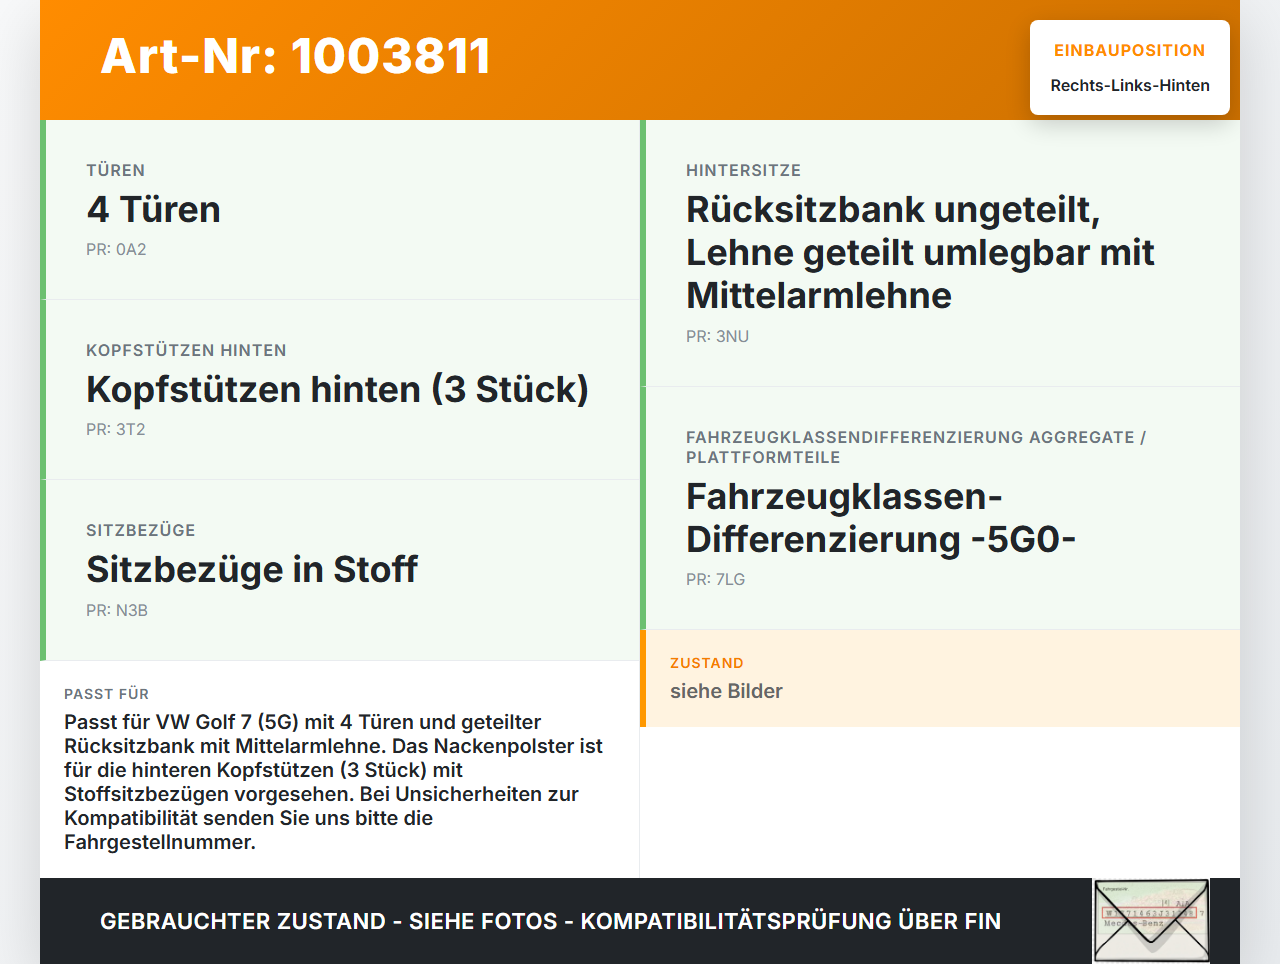Click PR: 7LG code

pyautogui.click(x=715, y=580)
